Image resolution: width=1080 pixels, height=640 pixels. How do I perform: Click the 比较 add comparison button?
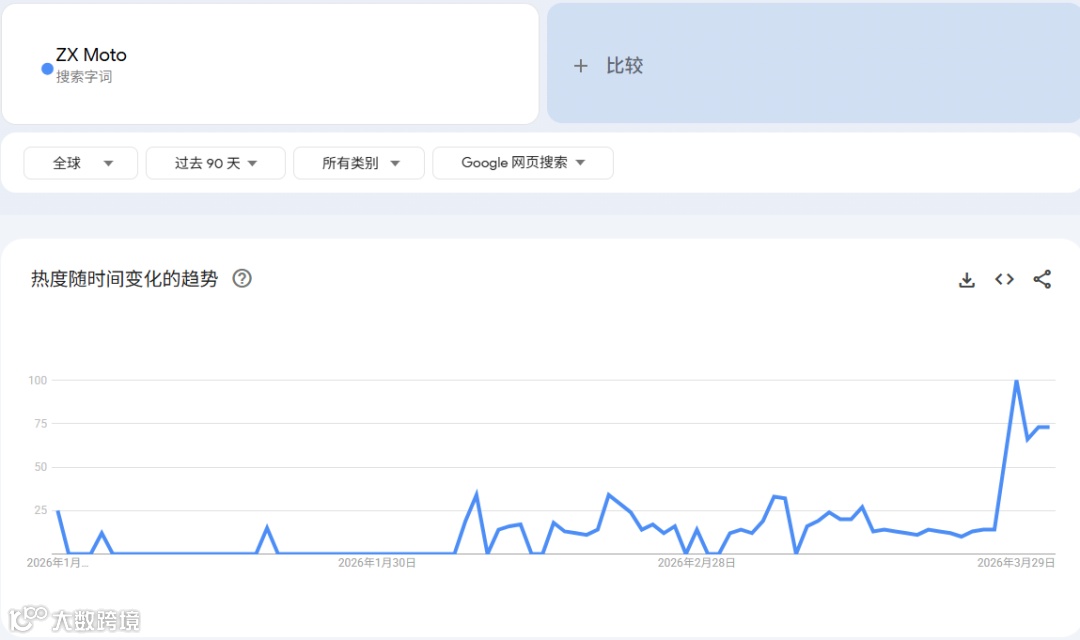(x=813, y=63)
